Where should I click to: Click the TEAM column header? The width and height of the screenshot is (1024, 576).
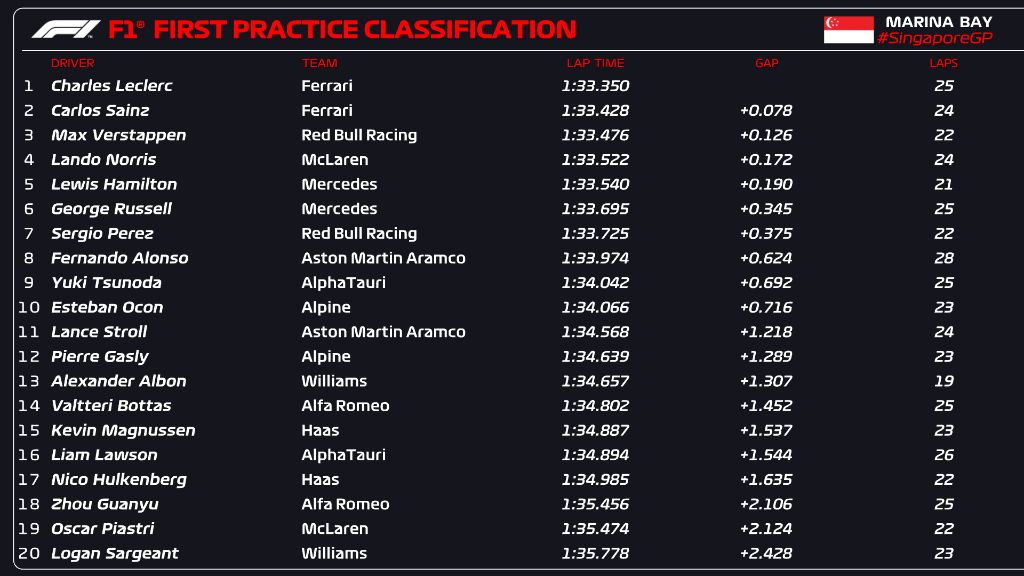pos(319,63)
